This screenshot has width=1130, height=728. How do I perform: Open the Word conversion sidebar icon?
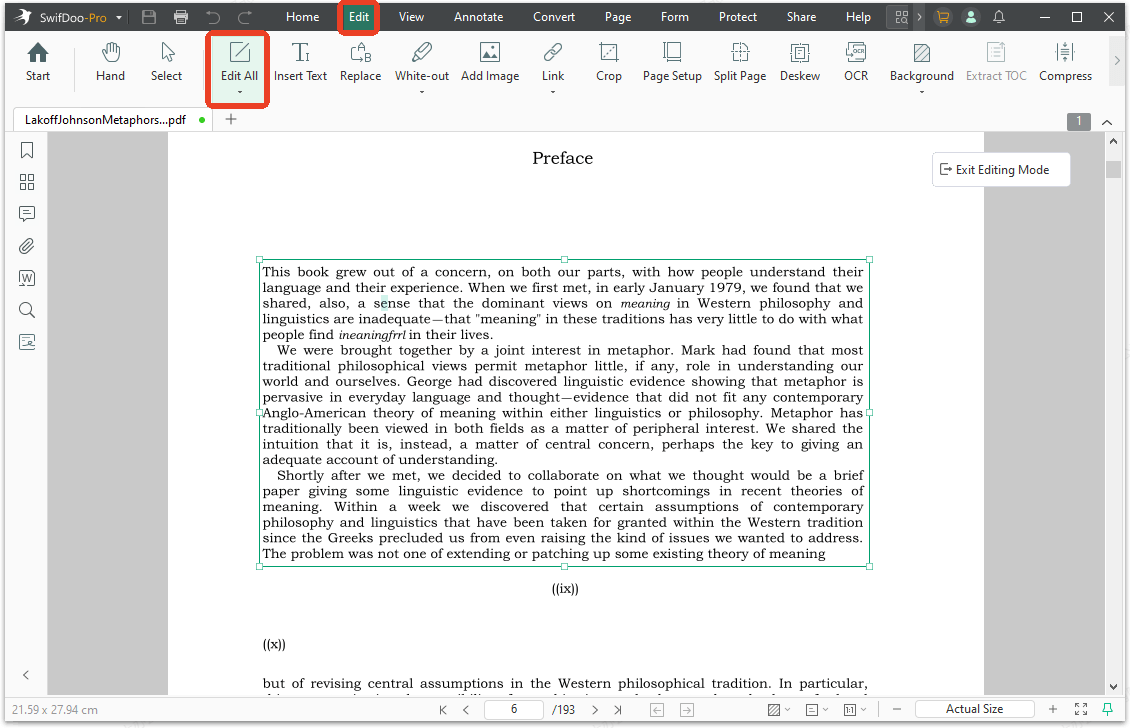coord(27,278)
